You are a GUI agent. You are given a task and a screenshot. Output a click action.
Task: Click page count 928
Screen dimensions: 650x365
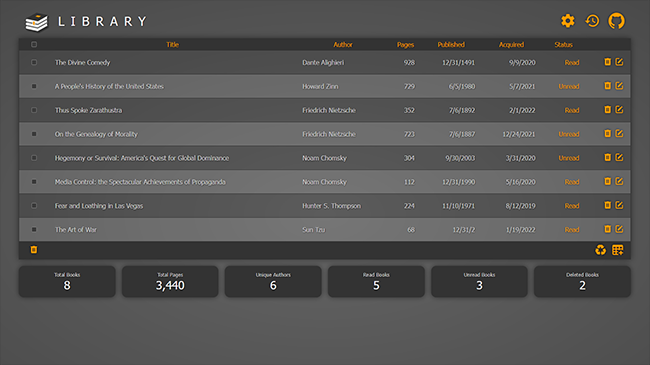[409, 63]
